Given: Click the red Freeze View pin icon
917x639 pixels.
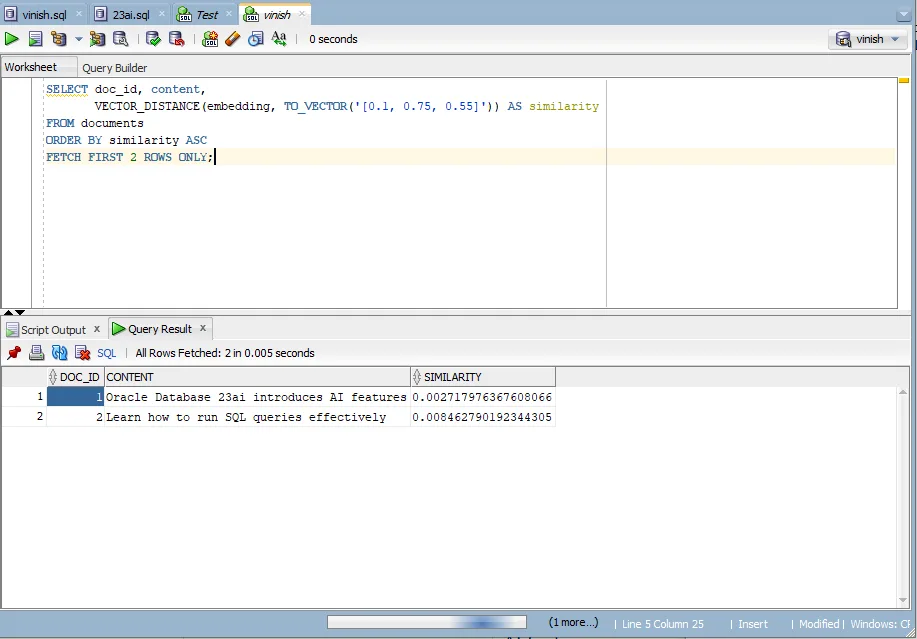Looking at the screenshot, I should (x=14, y=353).
